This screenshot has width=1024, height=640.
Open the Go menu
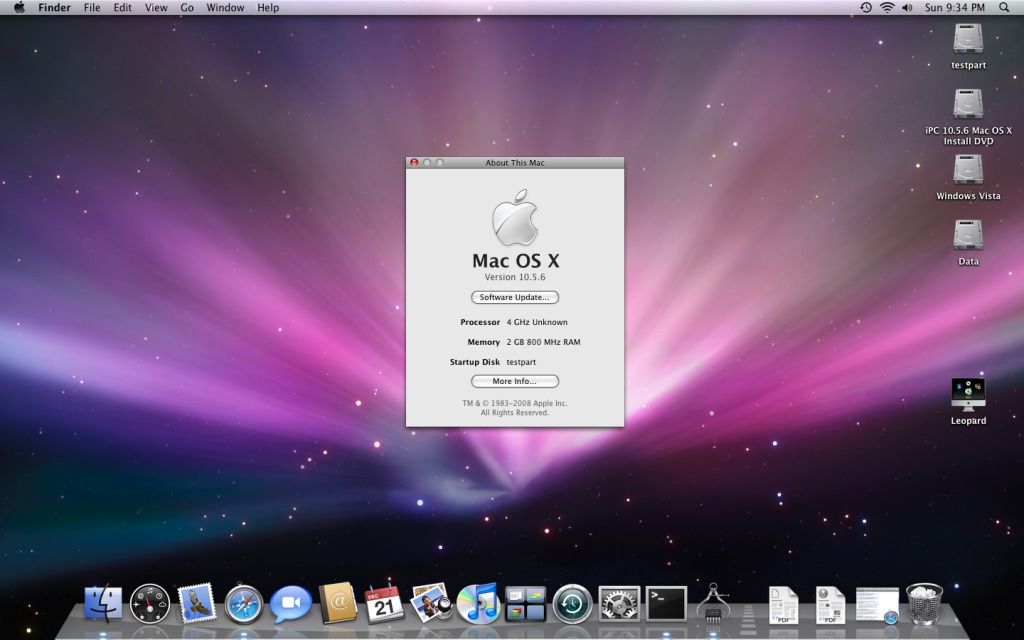pos(187,7)
